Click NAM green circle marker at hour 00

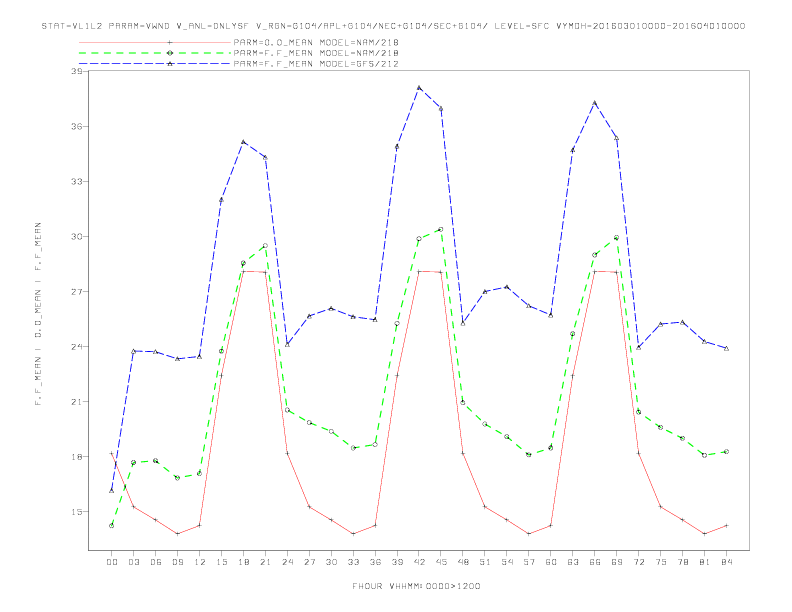tap(112, 526)
